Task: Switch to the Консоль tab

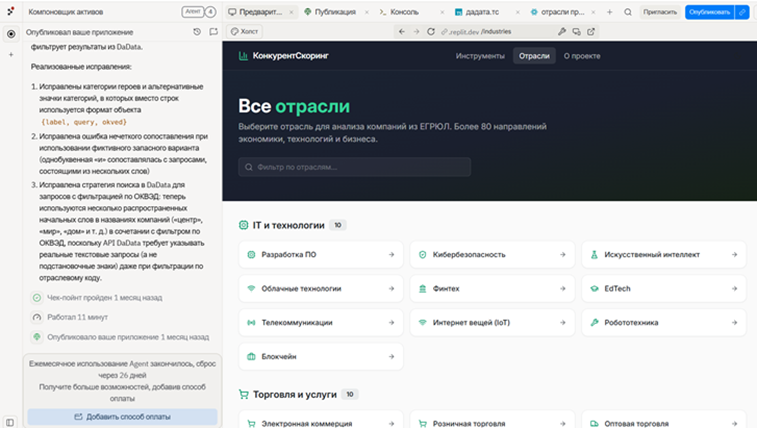Action: (x=398, y=12)
